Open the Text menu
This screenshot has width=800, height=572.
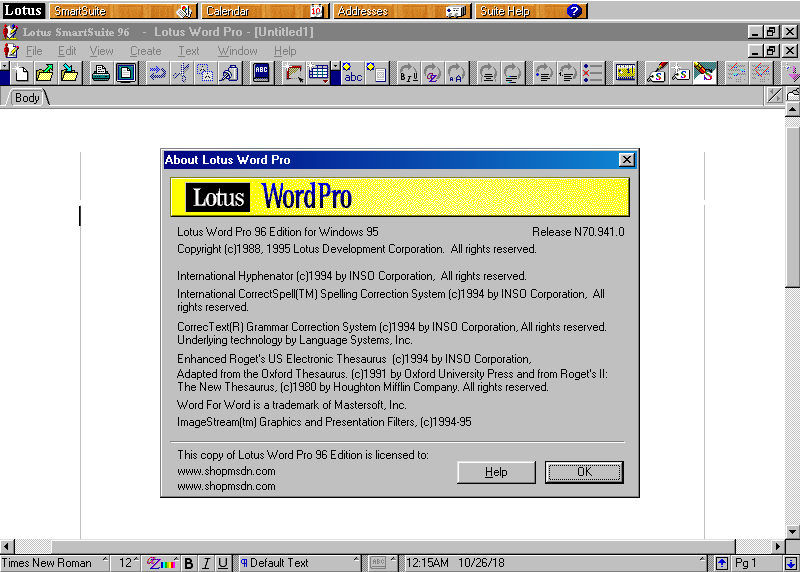pyautogui.click(x=188, y=51)
